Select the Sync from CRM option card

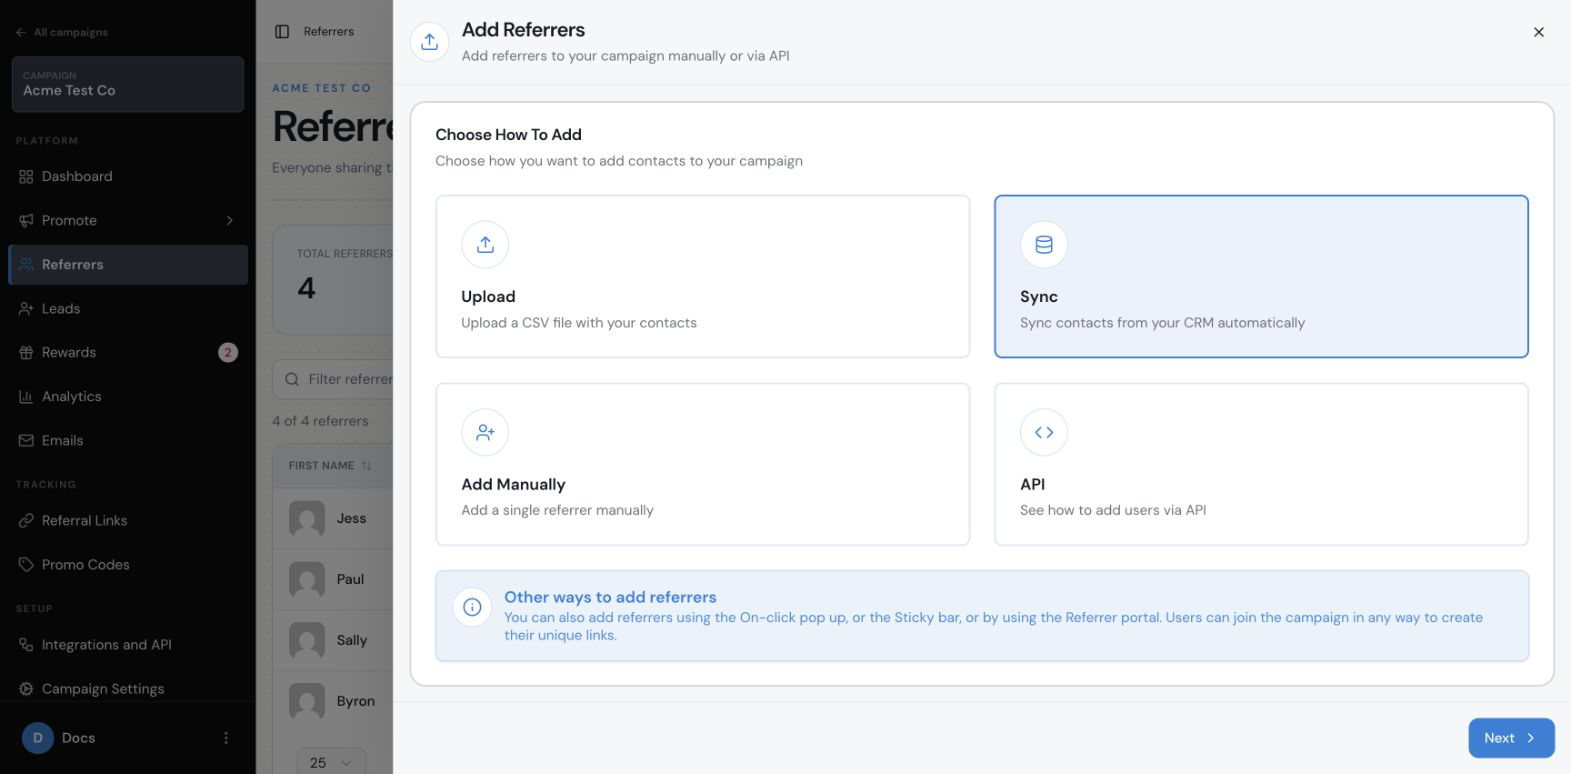click(1261, 276)
